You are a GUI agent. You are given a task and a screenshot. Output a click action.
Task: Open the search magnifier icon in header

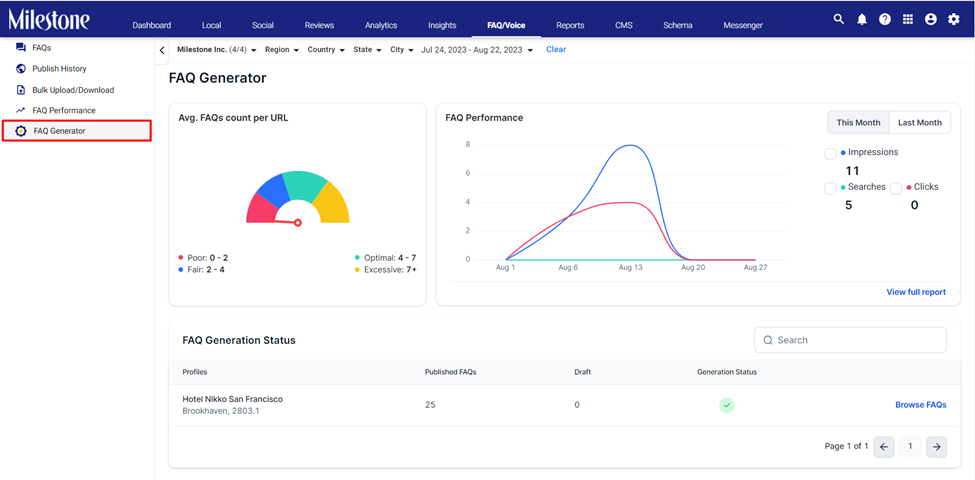pos(839,19)
